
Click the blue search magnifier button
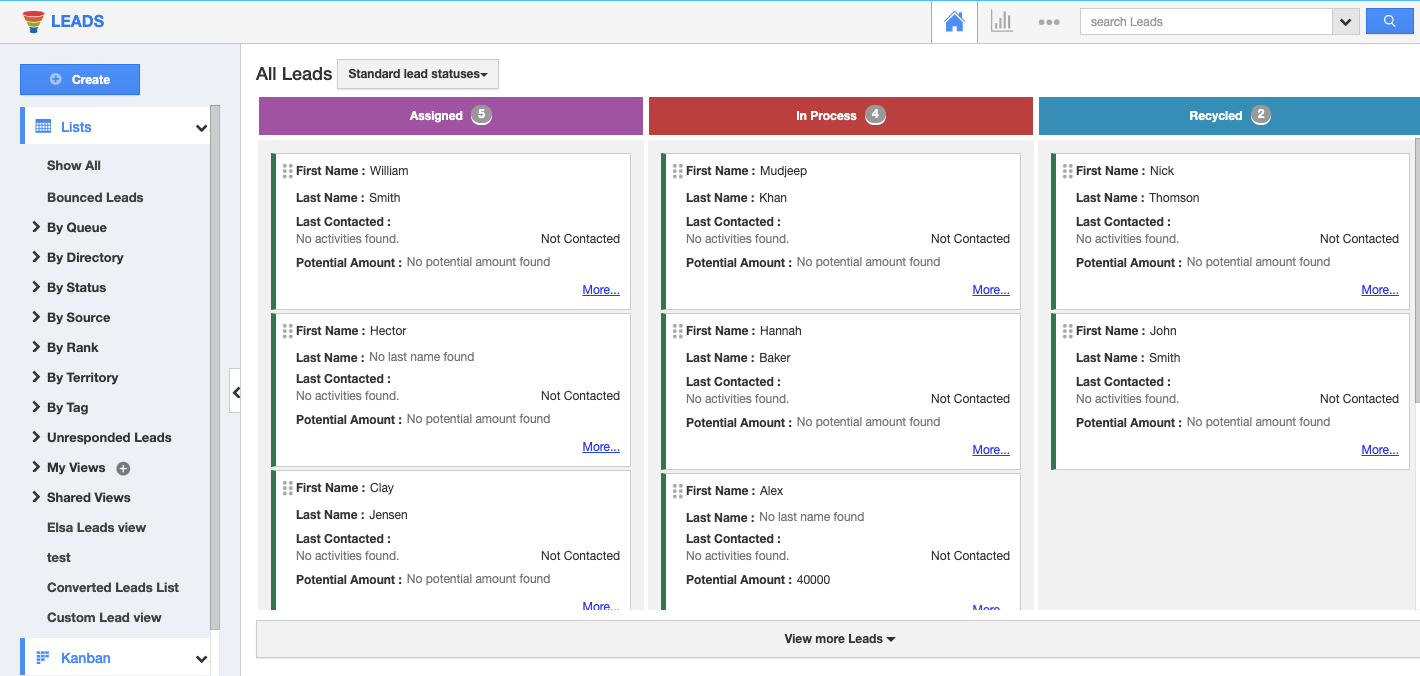1389,21
